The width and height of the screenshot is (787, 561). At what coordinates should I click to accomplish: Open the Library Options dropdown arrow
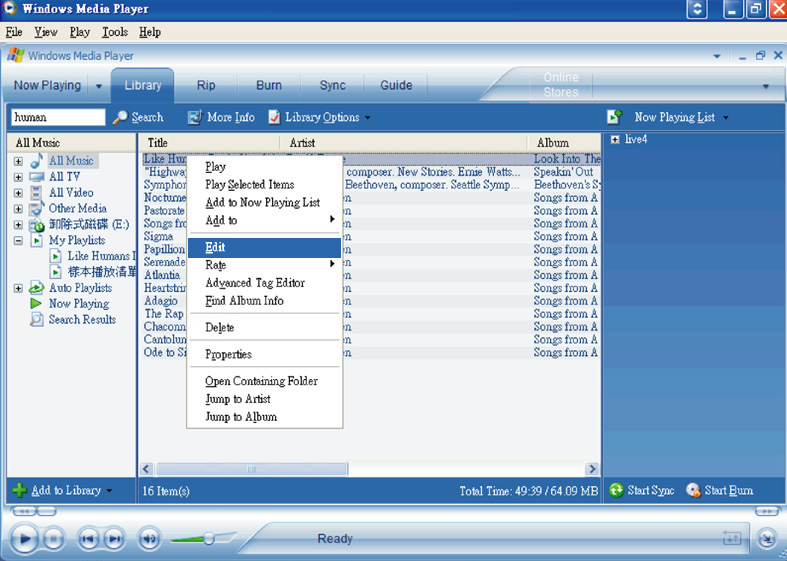coord(368,118)
